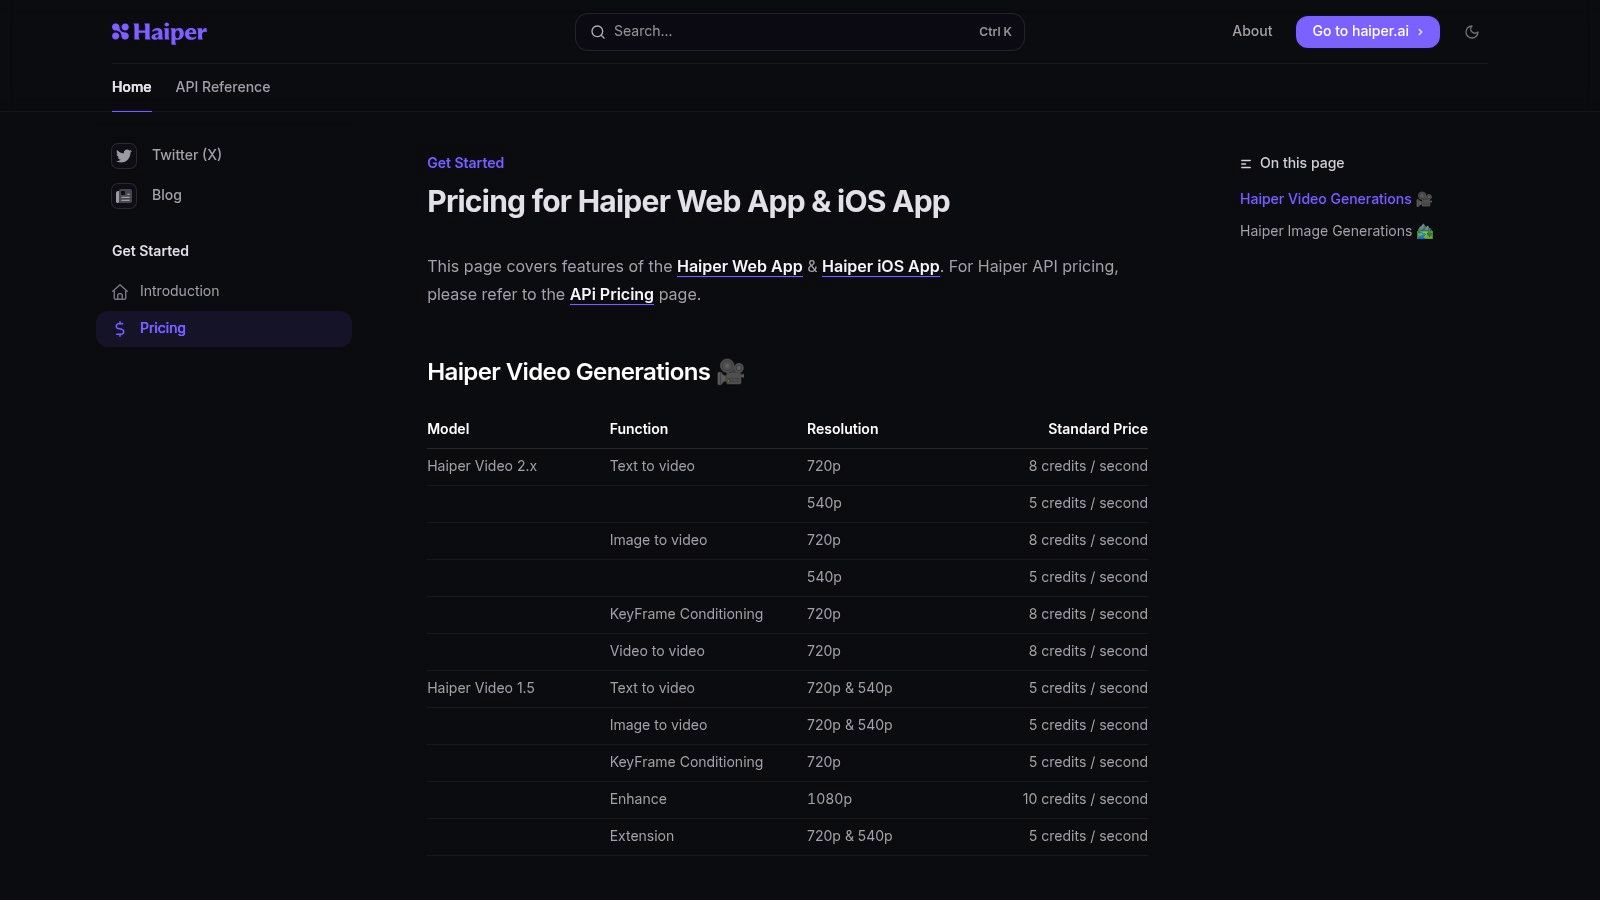
Task: Click the Haiper logo
Action: [x=158, y=31]
